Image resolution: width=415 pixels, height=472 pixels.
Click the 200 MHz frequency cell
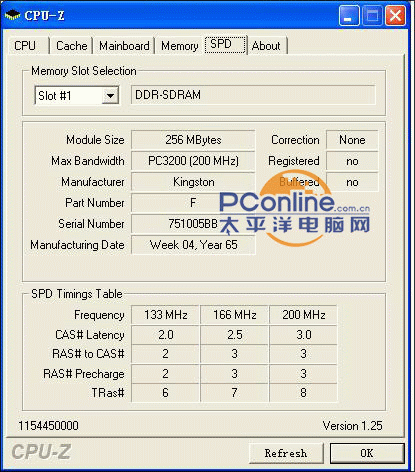pyautogui.click(x=303, y=315)
